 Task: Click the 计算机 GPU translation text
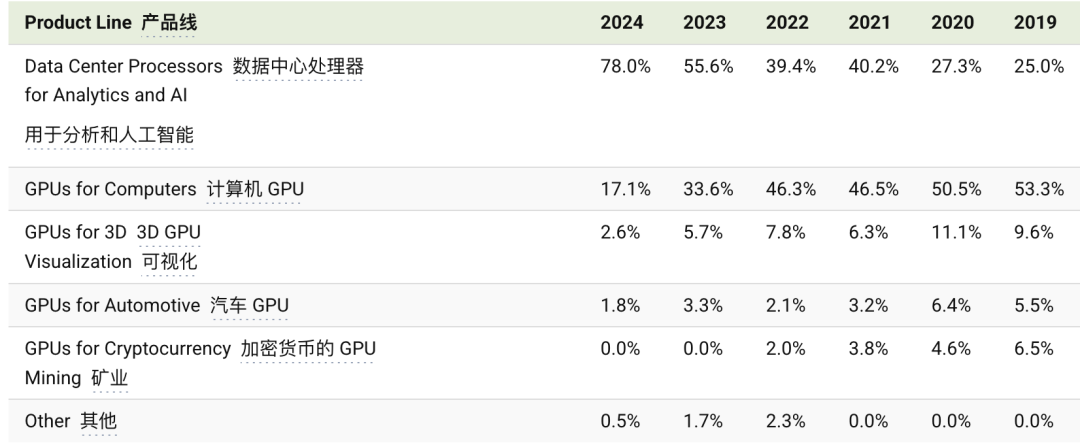coord(255,189)
